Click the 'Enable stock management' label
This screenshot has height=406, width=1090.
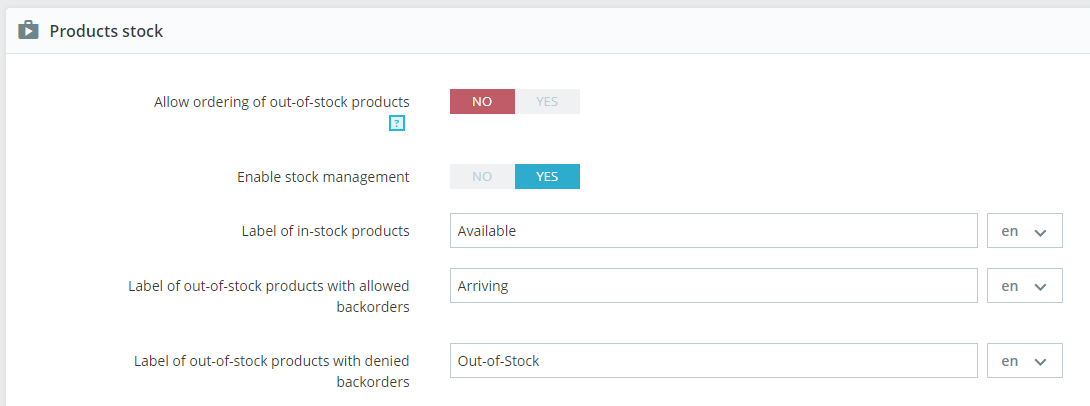click(x=323, y=177)
